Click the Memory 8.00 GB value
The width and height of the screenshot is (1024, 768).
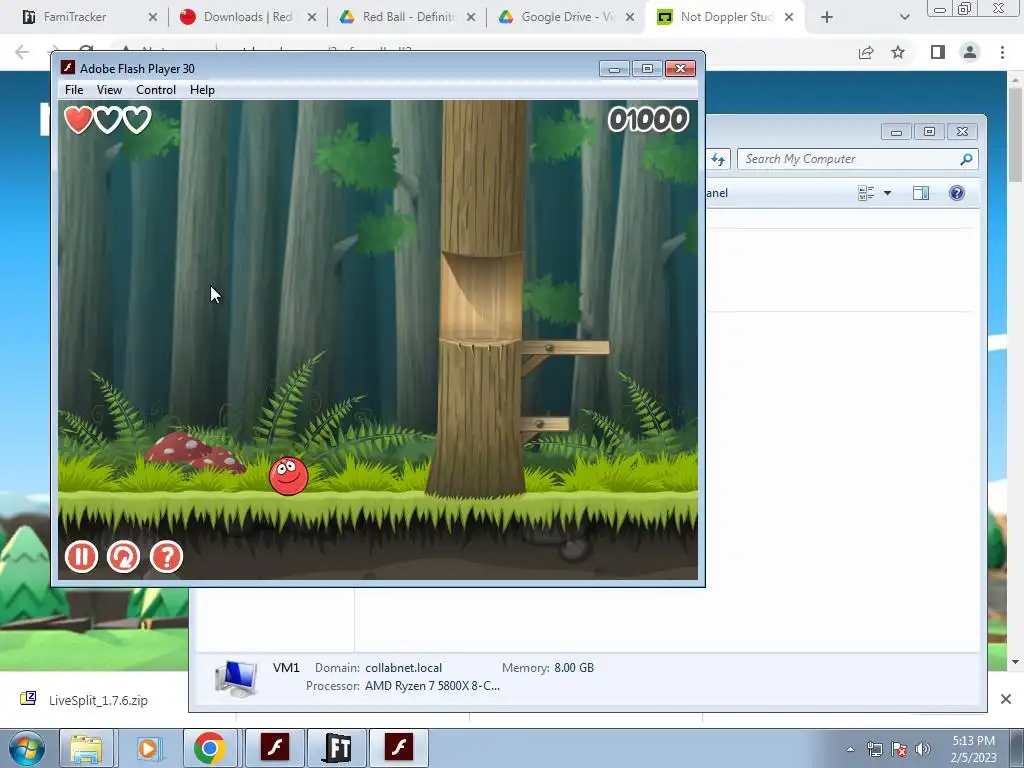(574, 667)
